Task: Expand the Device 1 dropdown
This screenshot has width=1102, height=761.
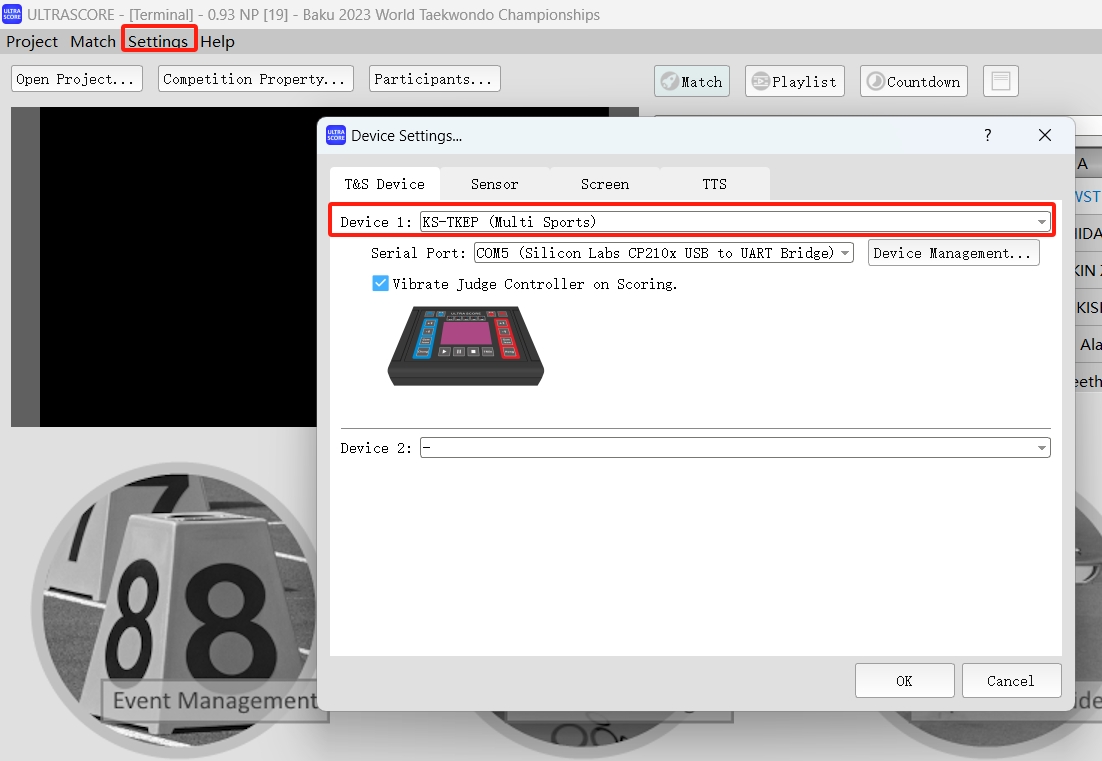Action: coord(1042,222)
